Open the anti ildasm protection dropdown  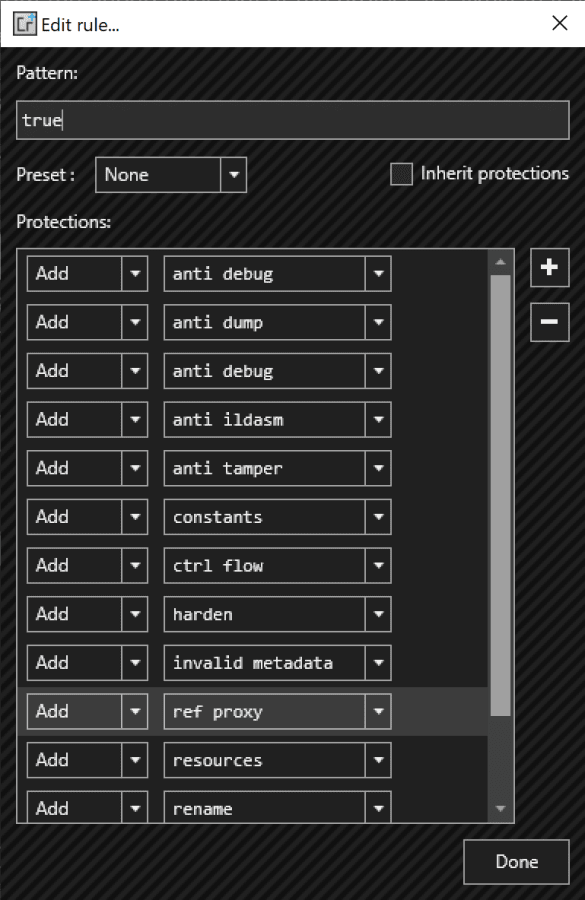pos(378,419)
